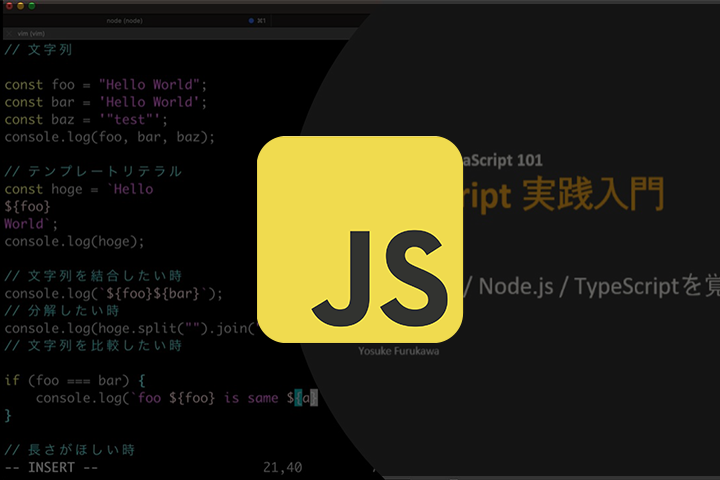Click the '// 文字列' comment line
The image size is (720, 480).
point(38,50)
